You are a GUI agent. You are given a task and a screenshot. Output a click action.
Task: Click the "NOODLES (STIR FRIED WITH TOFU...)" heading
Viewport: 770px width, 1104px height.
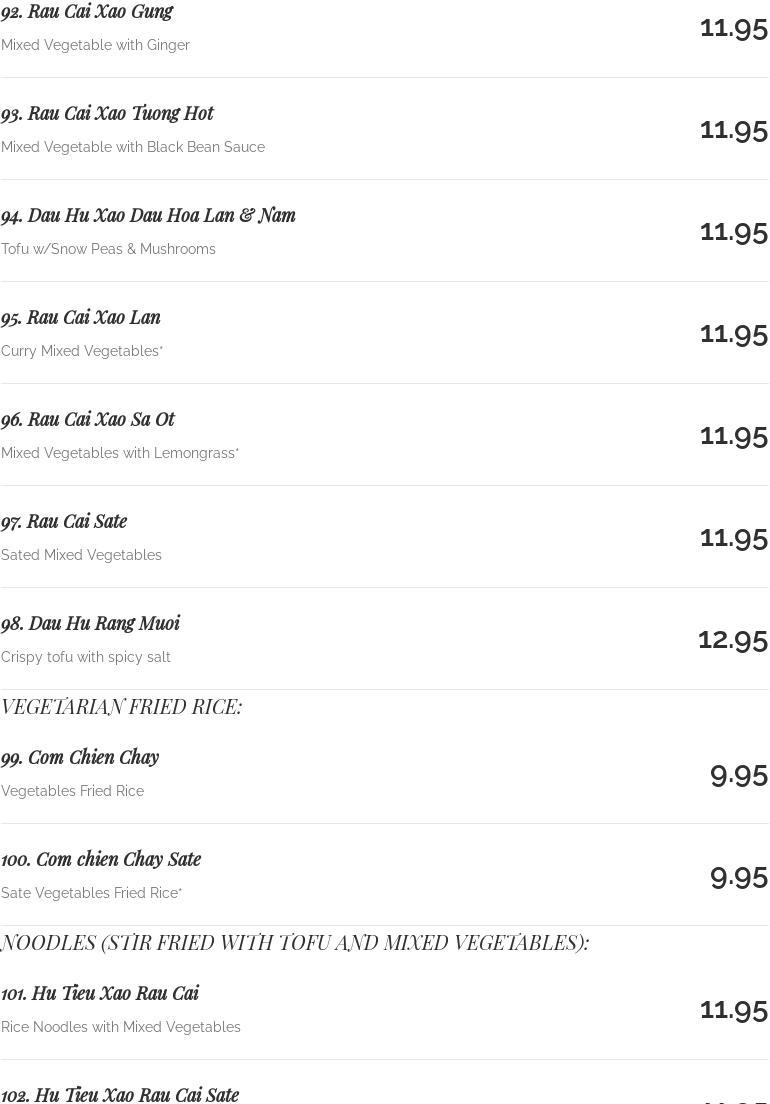[295, 943]
